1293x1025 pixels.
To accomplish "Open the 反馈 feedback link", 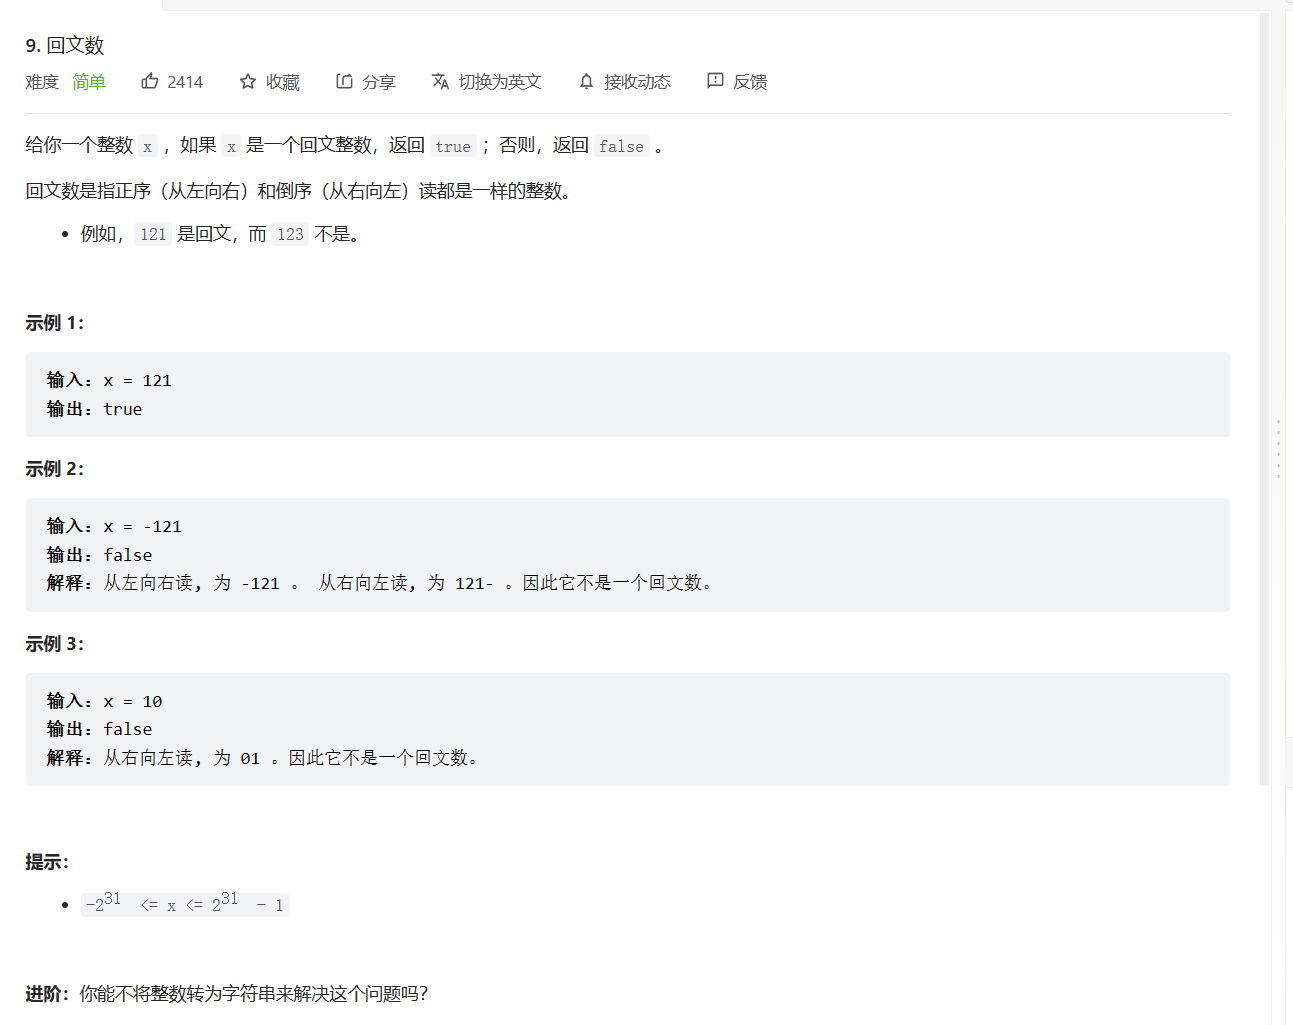I will (750, 82).
